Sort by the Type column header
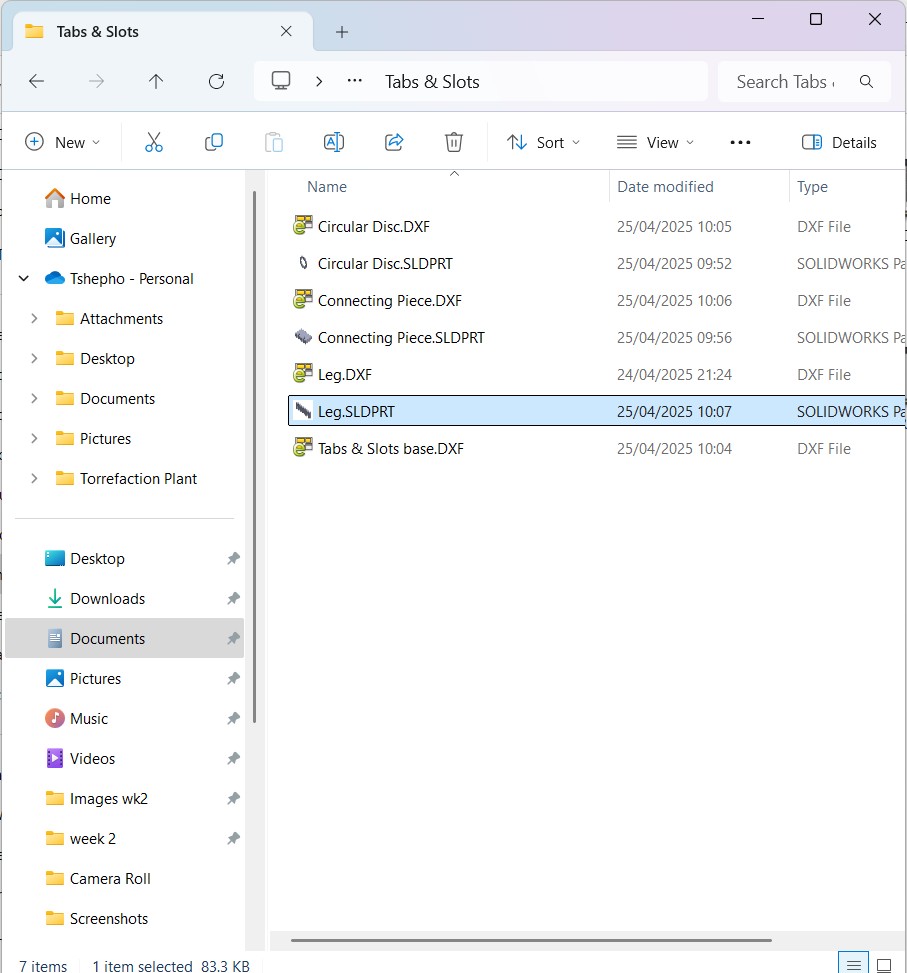Viewport: 907px width, 973px height. [x=812, y=187]
